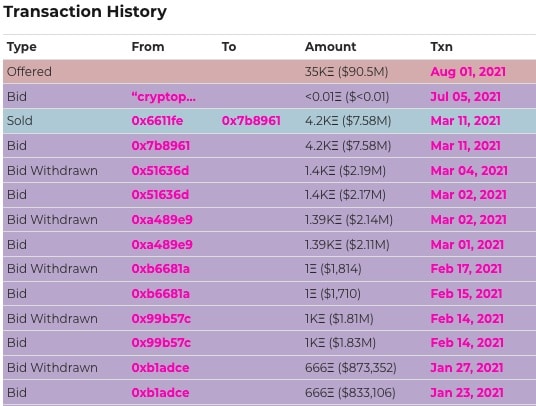Screen dimensions: 536x406
Task: Open 0xb1adce in the Bid Withdrawn row
Action: coord(160,368)
